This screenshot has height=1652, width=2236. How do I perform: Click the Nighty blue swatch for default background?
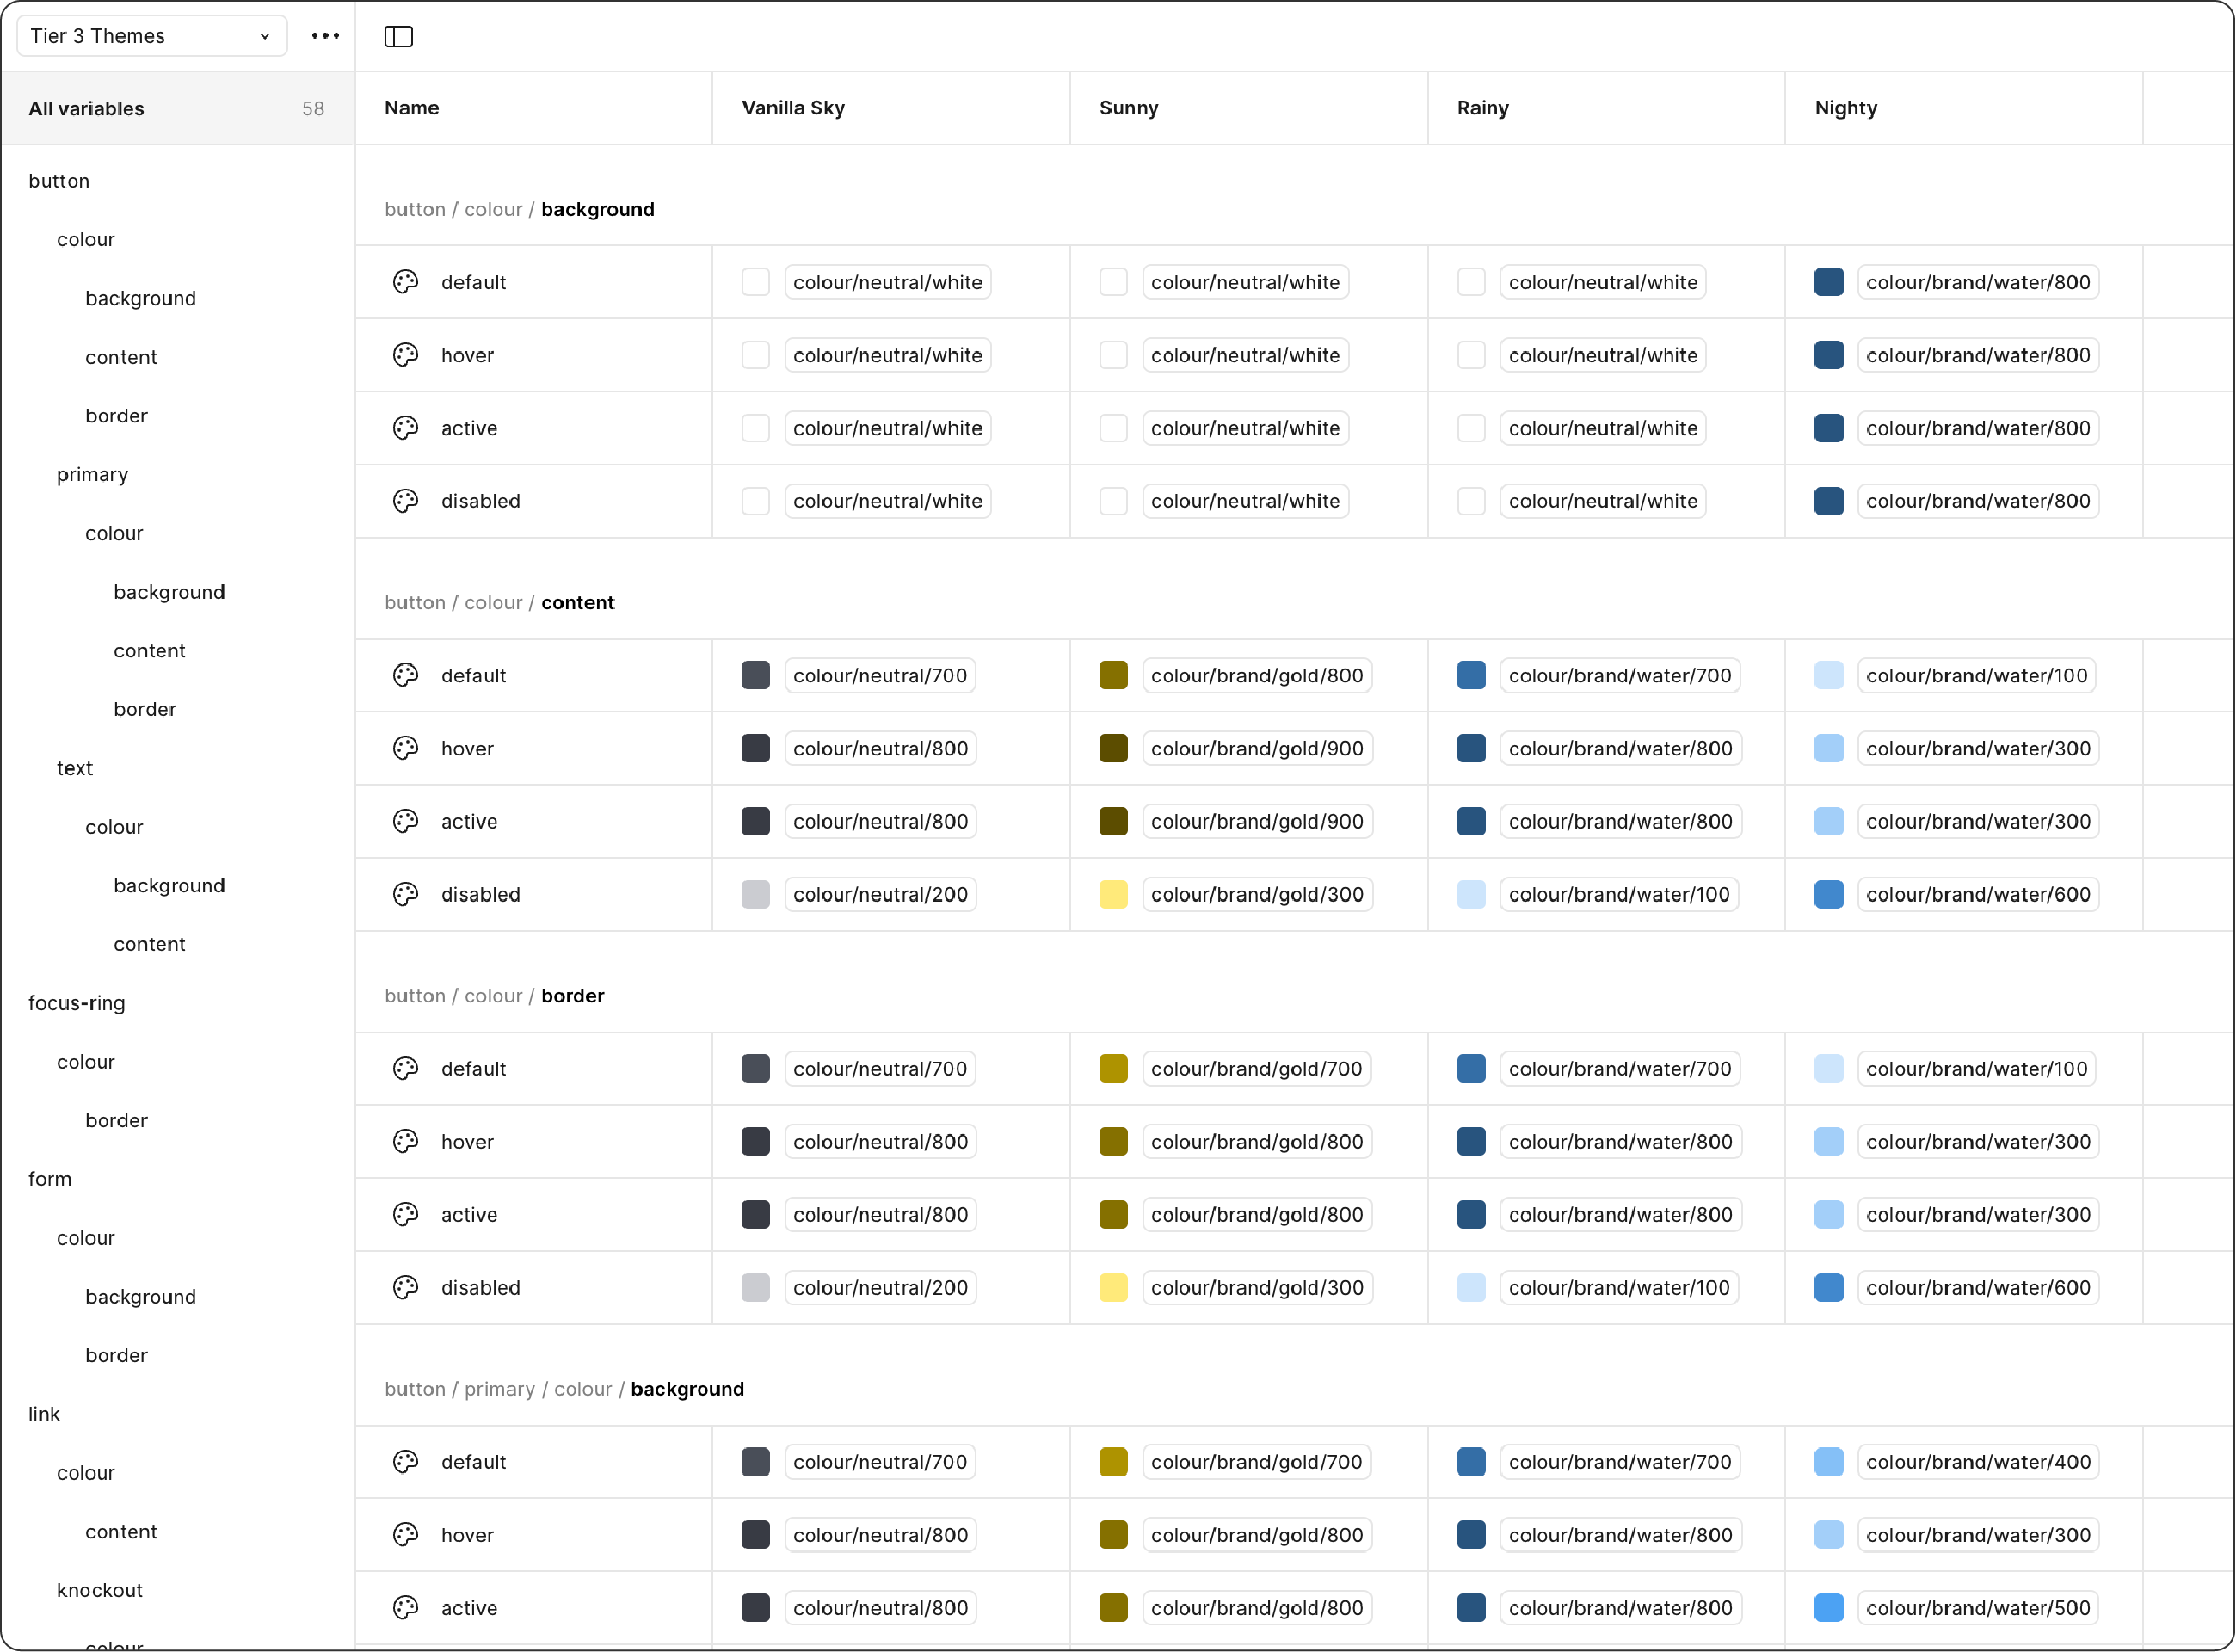tap(1829, 282)
